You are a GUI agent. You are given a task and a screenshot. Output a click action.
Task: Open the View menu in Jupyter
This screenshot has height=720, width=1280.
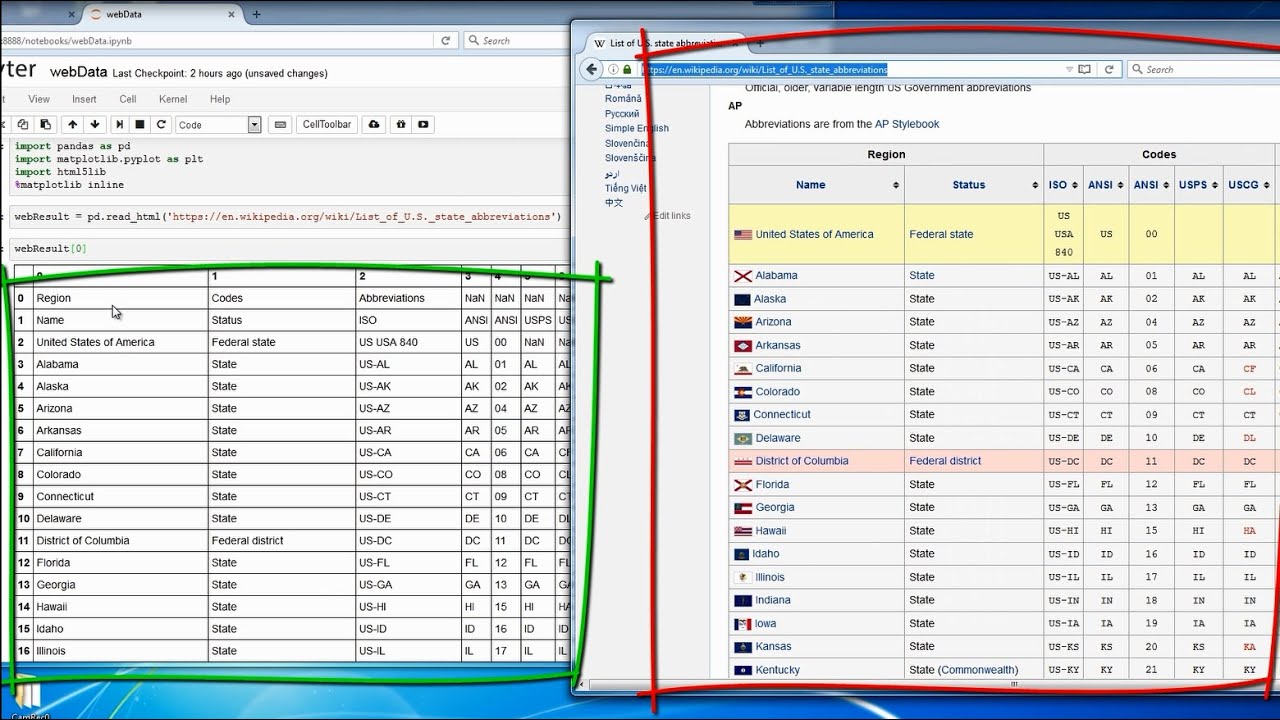[x=39, y=99]
